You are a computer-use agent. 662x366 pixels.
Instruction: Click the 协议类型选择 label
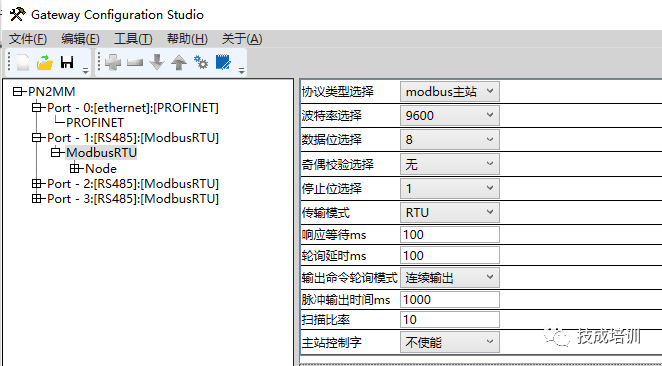pos(337,92)
